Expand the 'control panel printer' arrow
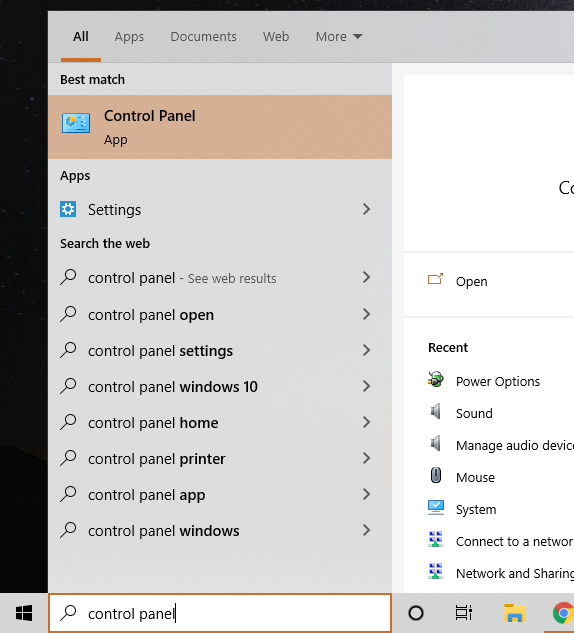Screen dimensions: 574x633 click(x=366, y=458)
